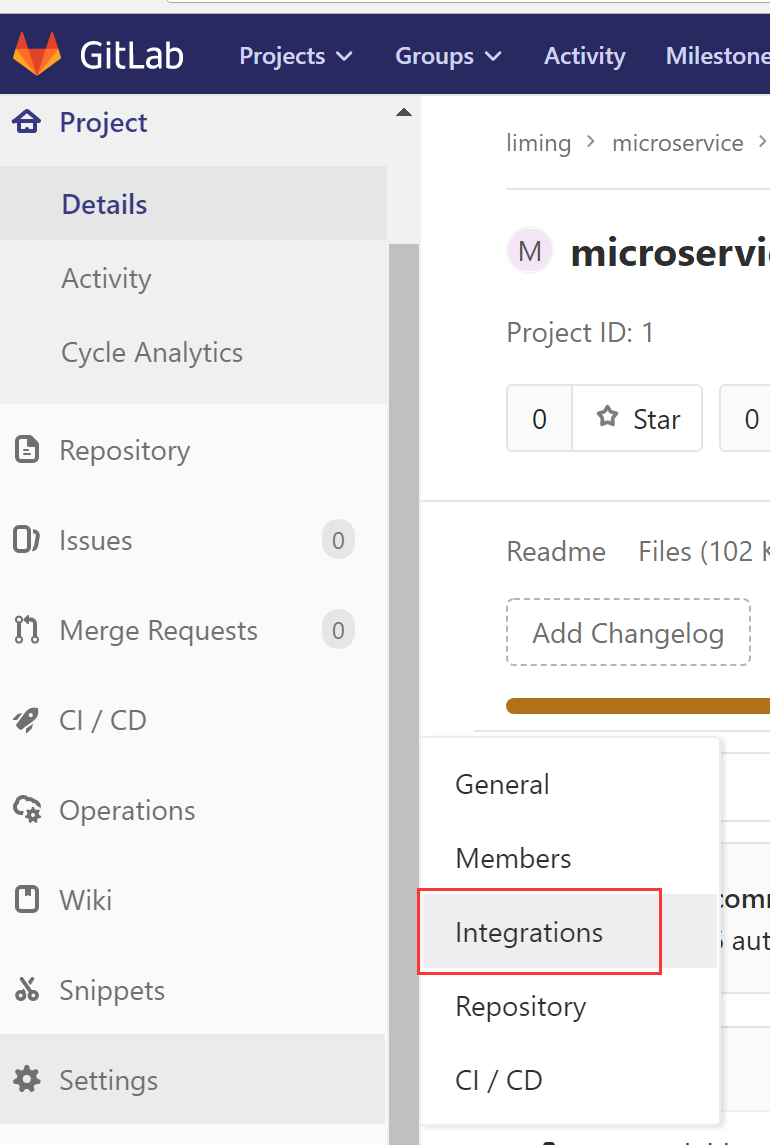The image size is (770, 1145).
Task: Open Repository via its document icon
Action: click(x=27, y=451)
